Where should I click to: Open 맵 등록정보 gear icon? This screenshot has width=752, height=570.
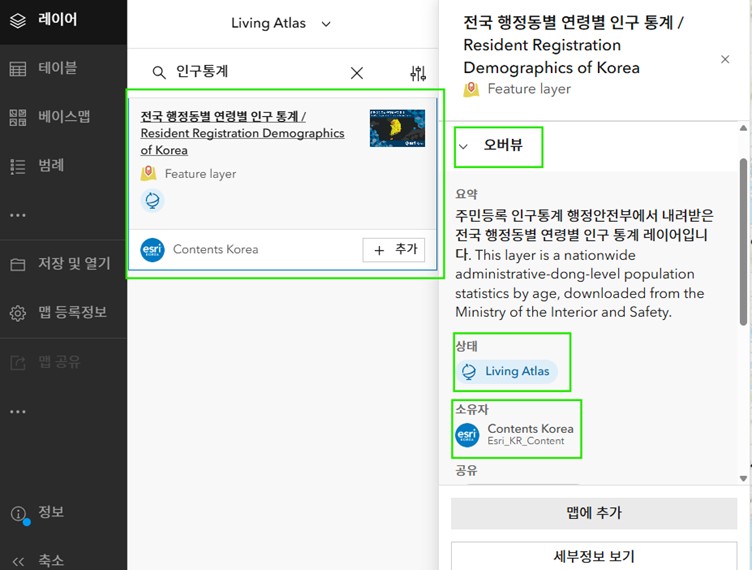pos(18,313)
